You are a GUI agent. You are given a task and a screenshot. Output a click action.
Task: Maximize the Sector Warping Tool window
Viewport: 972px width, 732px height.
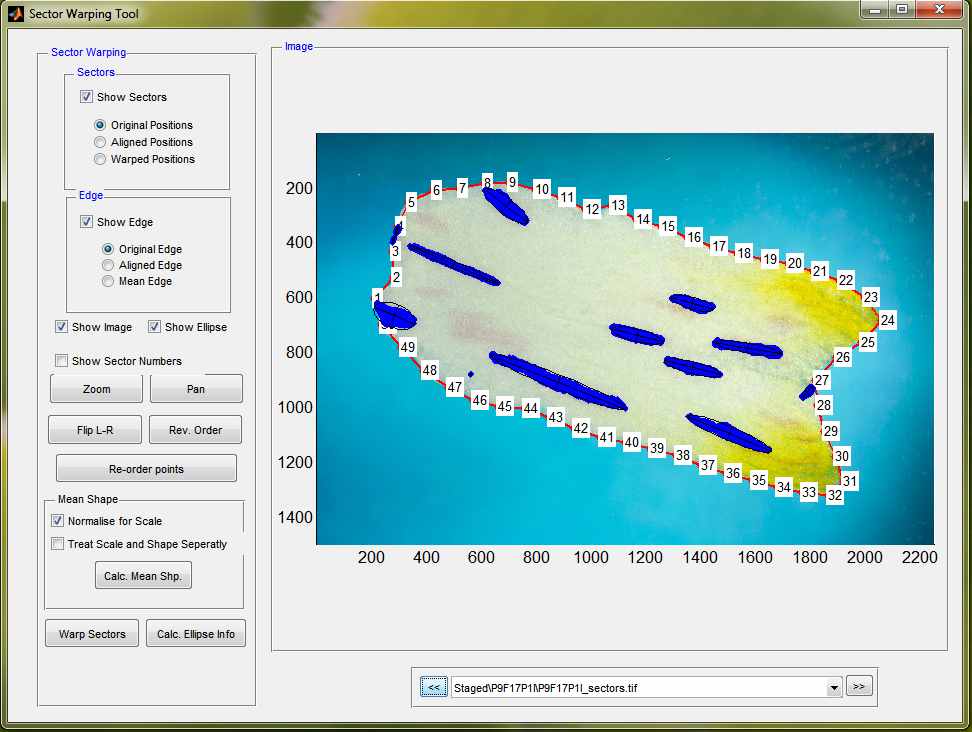(x=902, y=10)
